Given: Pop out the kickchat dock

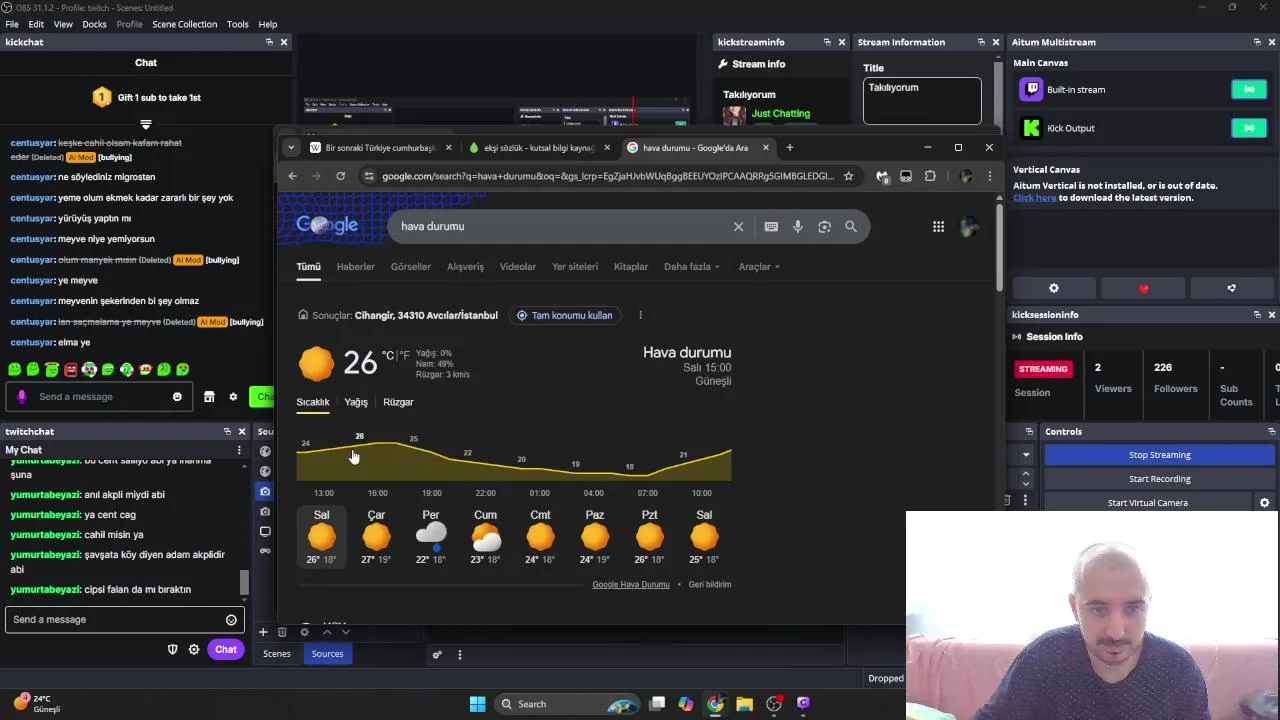Looking at the screenshot, I should coord(269,42).
